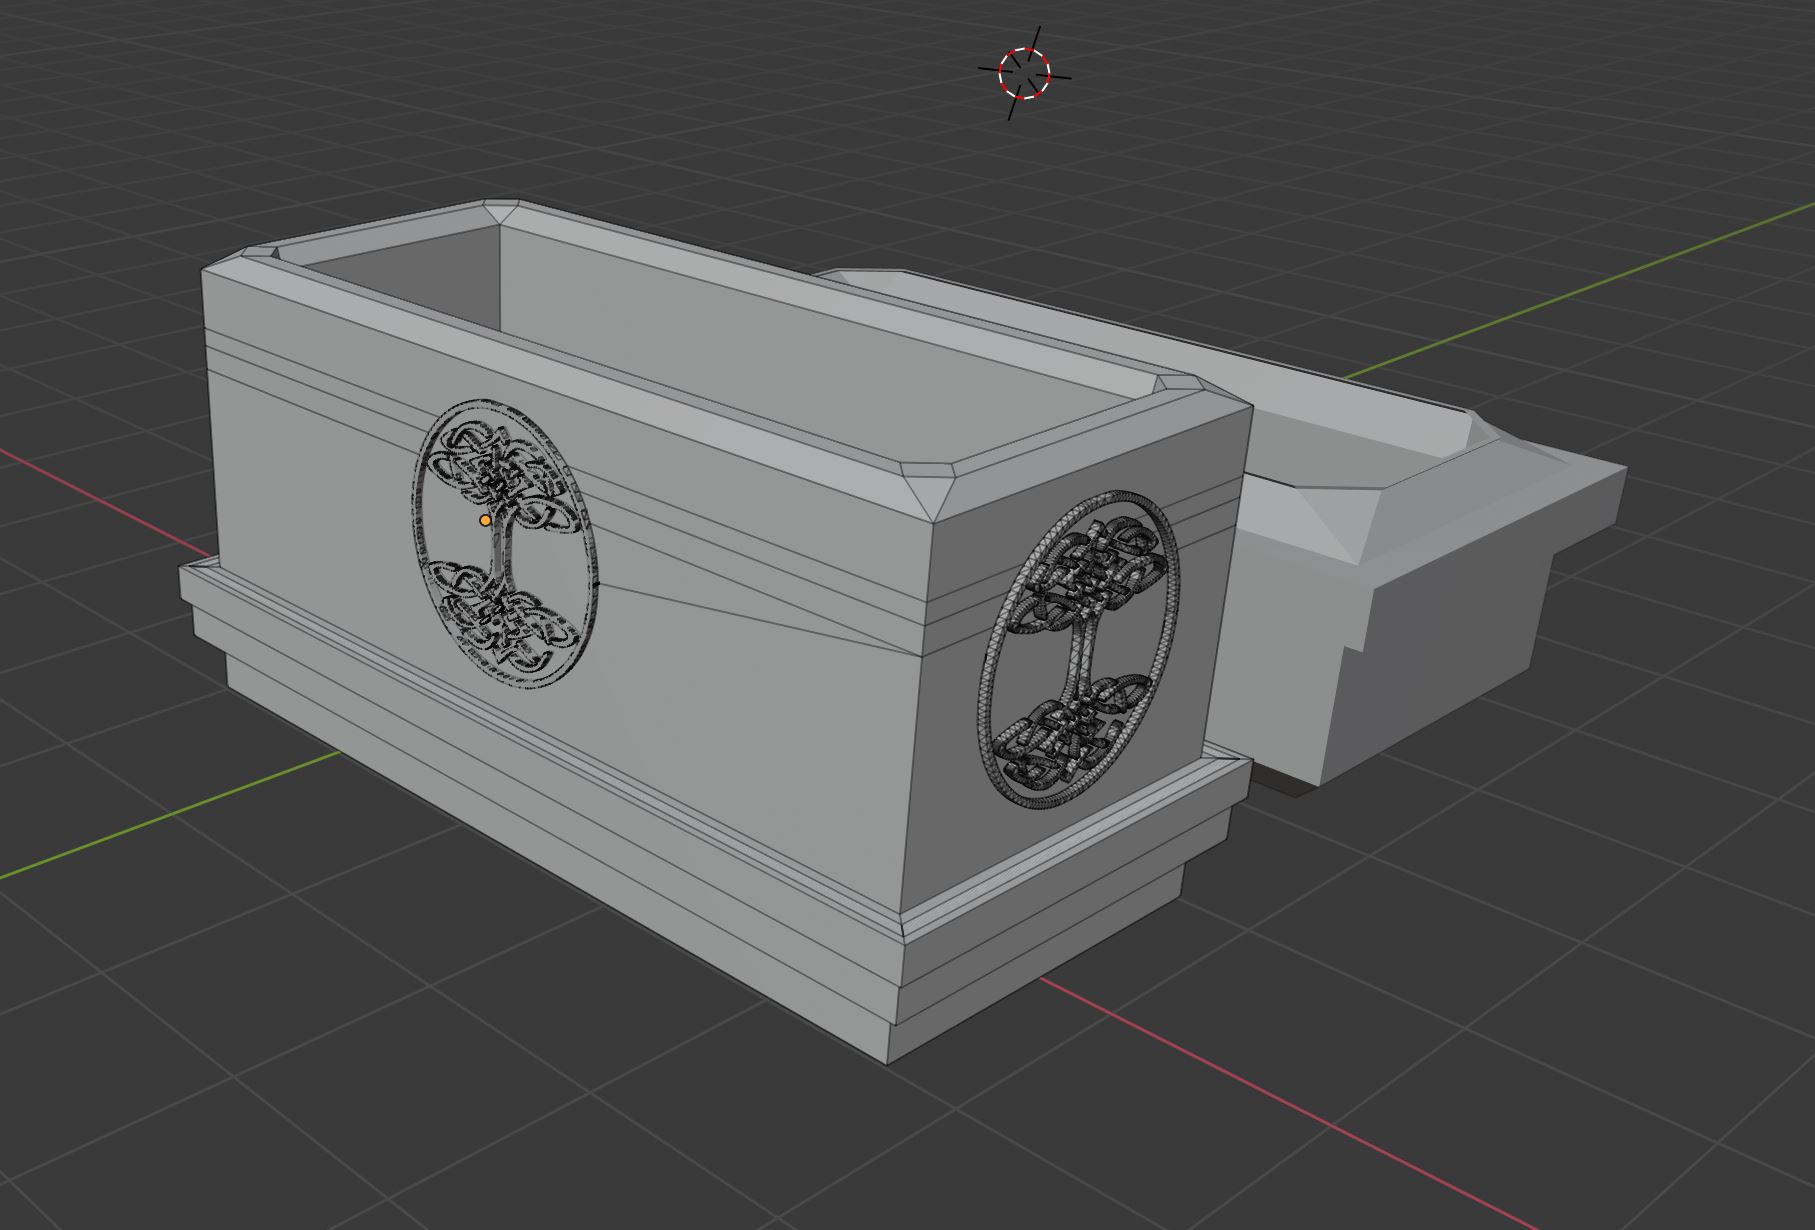
Task: Click the orange object origin dot
Action: (485, 520)
